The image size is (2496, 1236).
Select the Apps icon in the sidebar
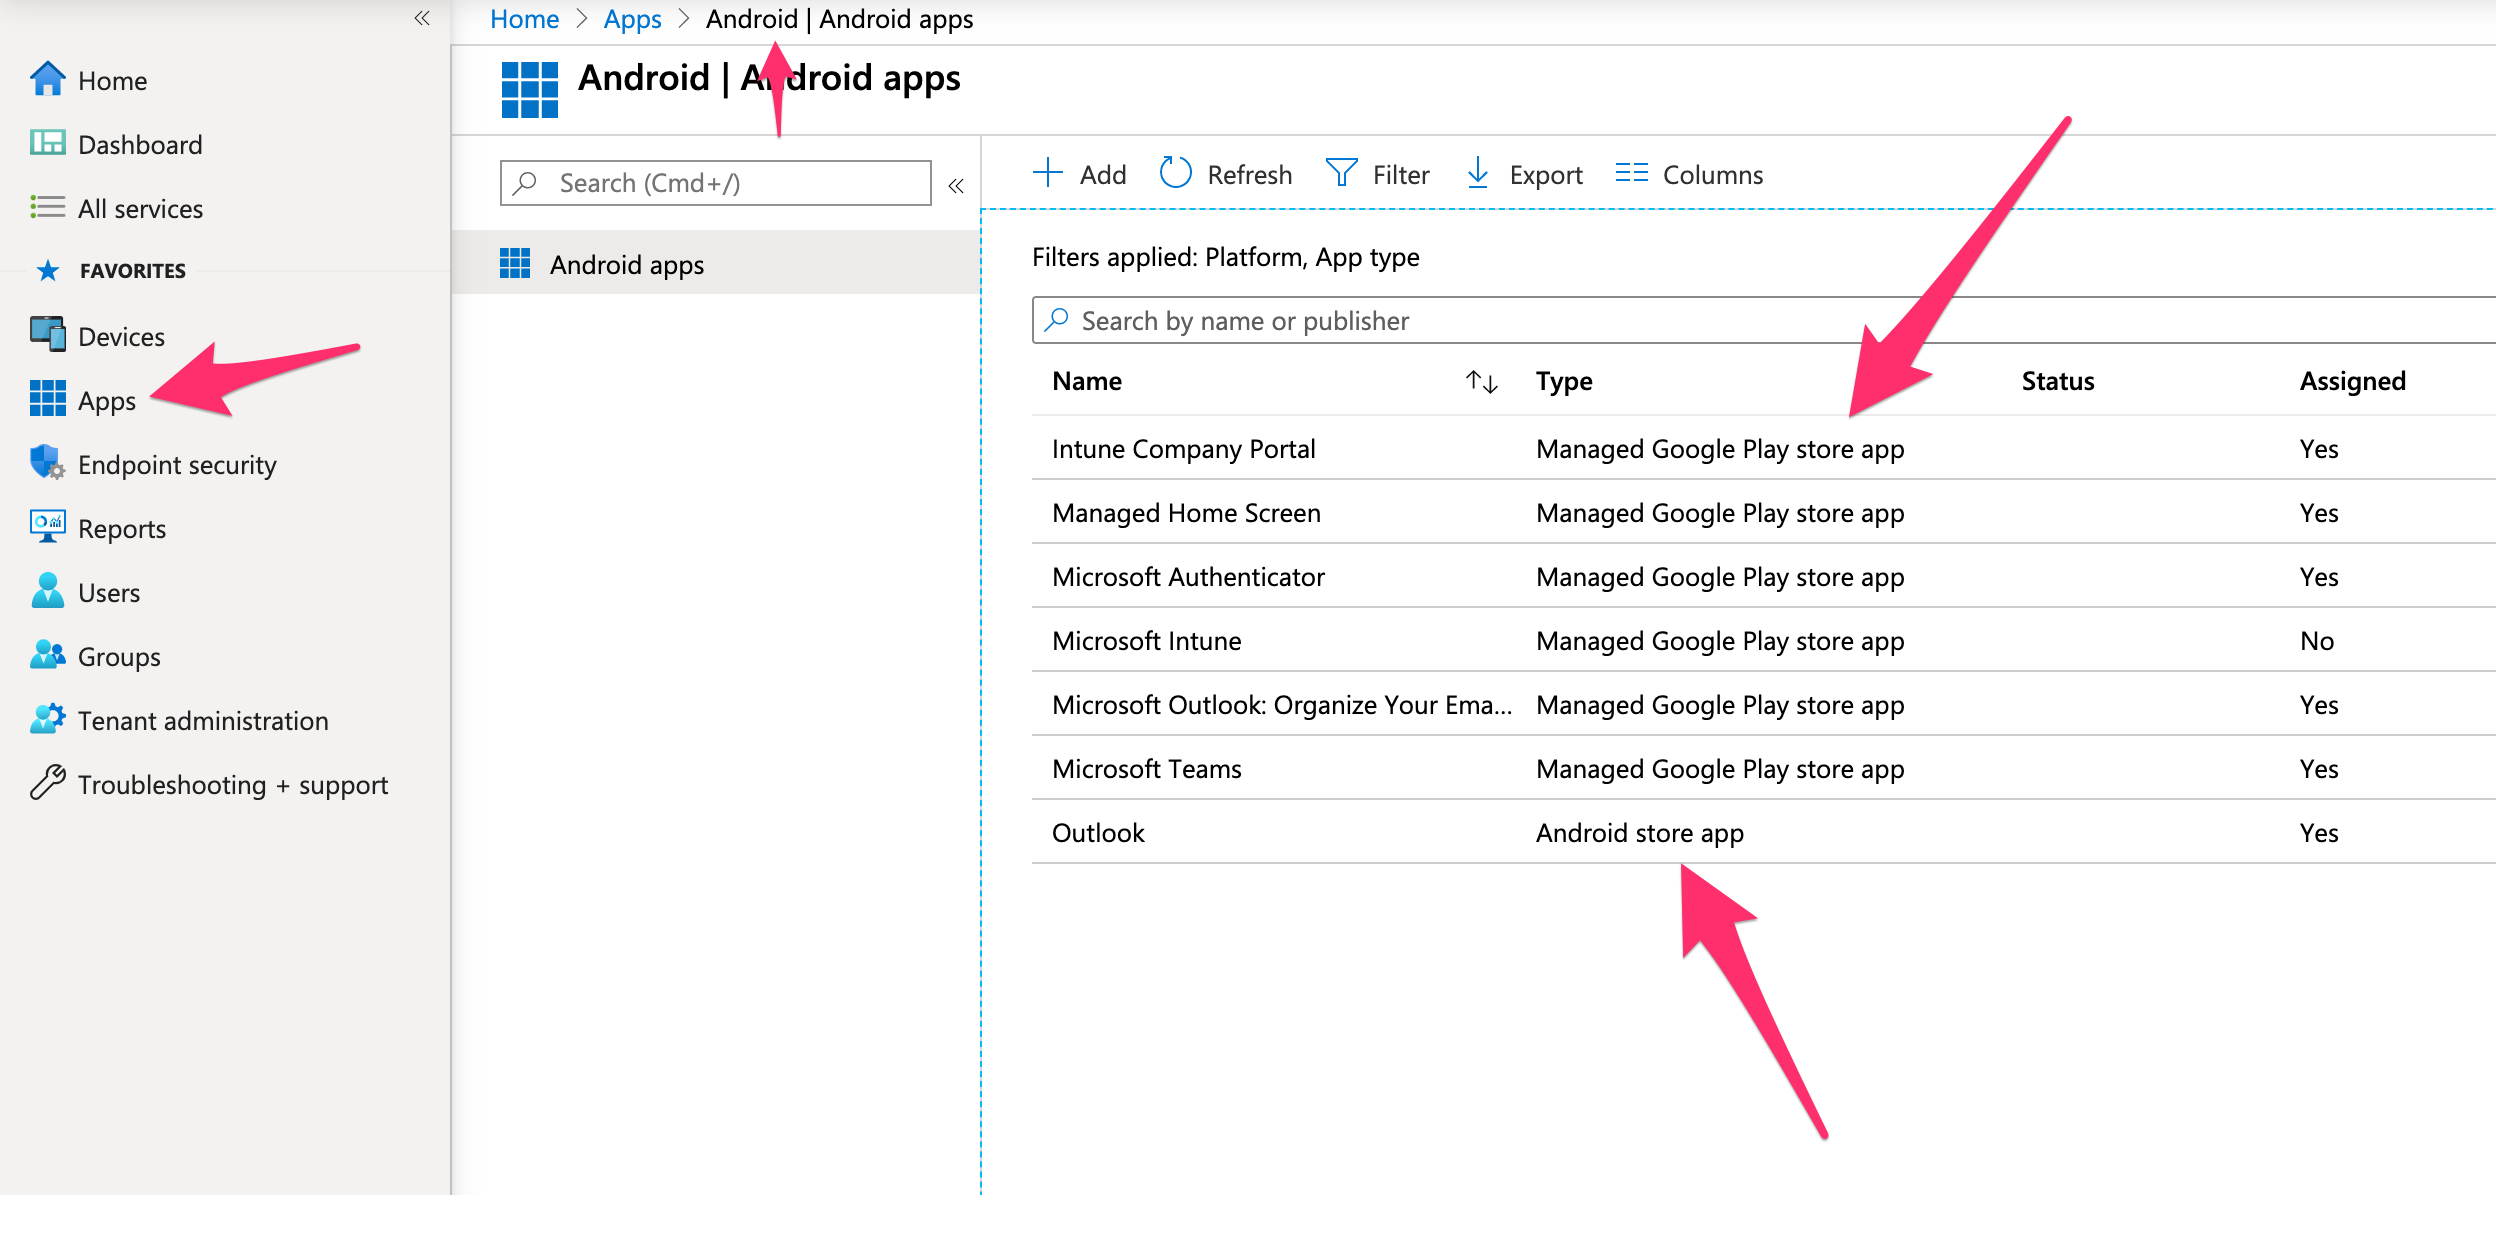coord(47,400)
